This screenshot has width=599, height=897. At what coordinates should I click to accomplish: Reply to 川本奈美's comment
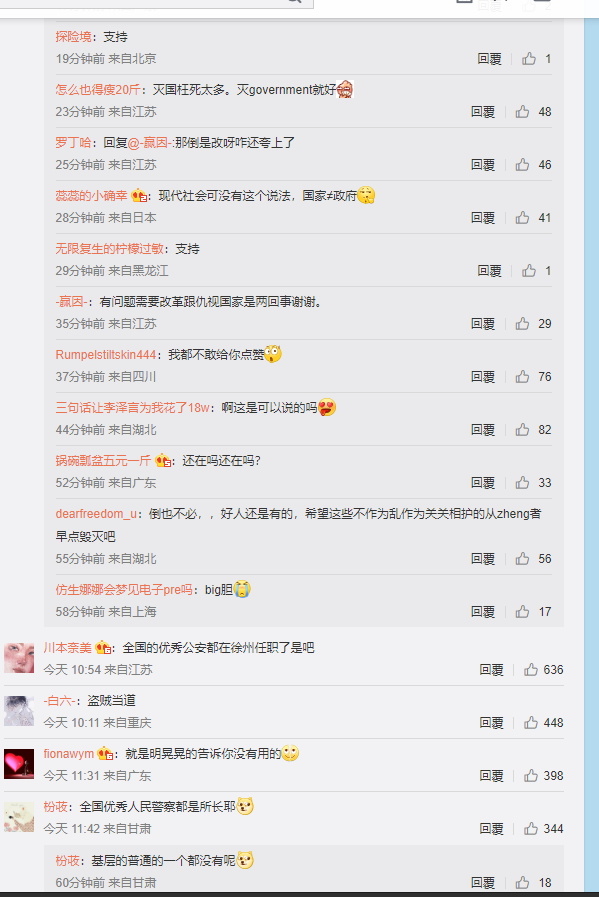[491, 669]
